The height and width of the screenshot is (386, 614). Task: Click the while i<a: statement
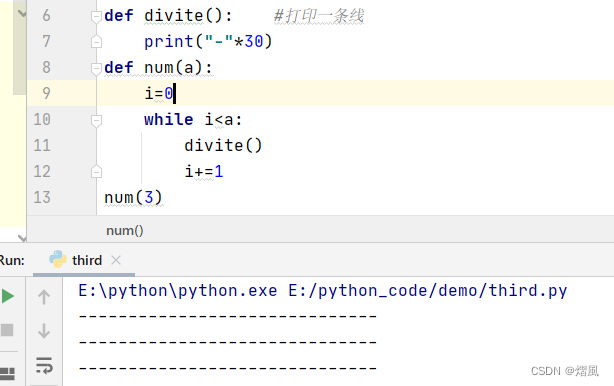(x=193, y=119)
